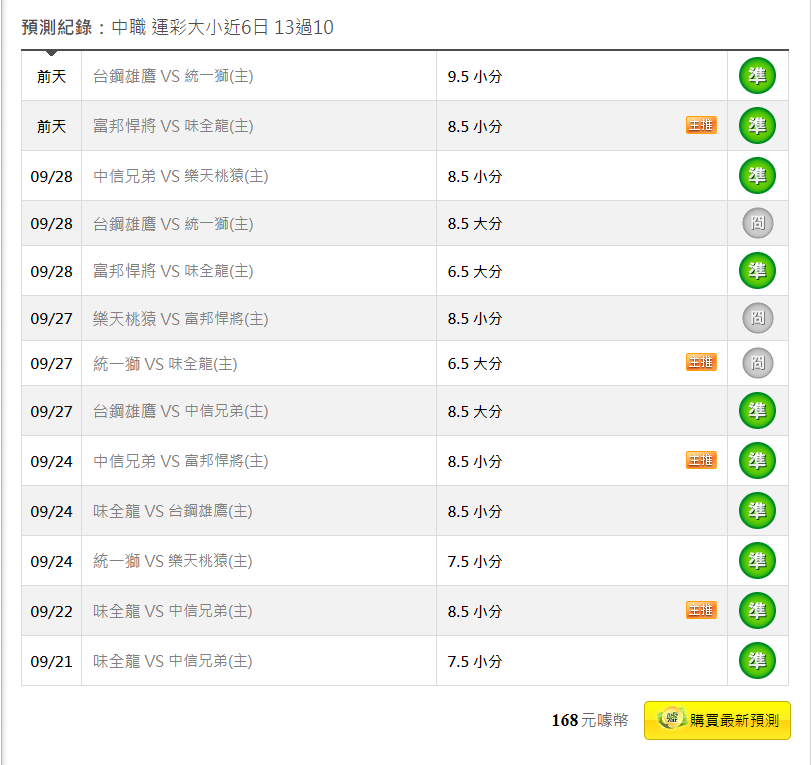812x765 pixels.
Task: Click the 購買最新預測 button
Action: click(x=717, y=720)
